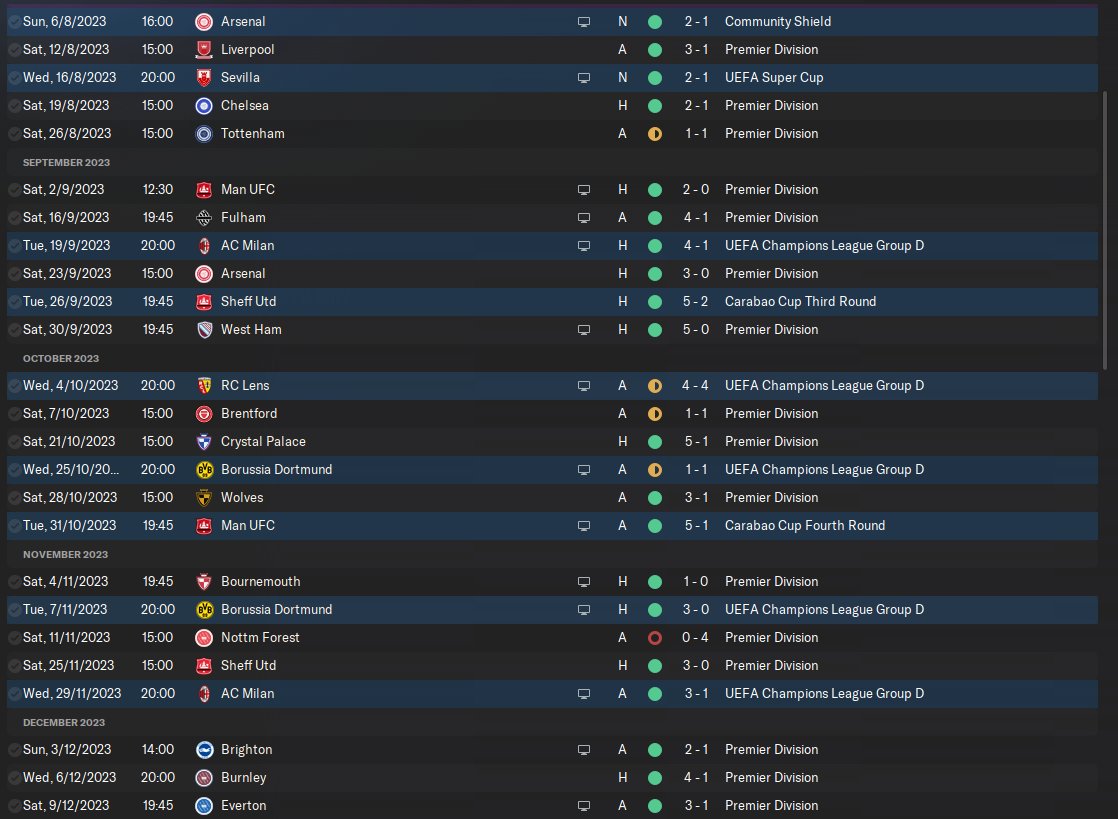Screen dimensions: 1118x819
Task: Select the DECEMBER 2023 month header
Action: tap(63, 723)
